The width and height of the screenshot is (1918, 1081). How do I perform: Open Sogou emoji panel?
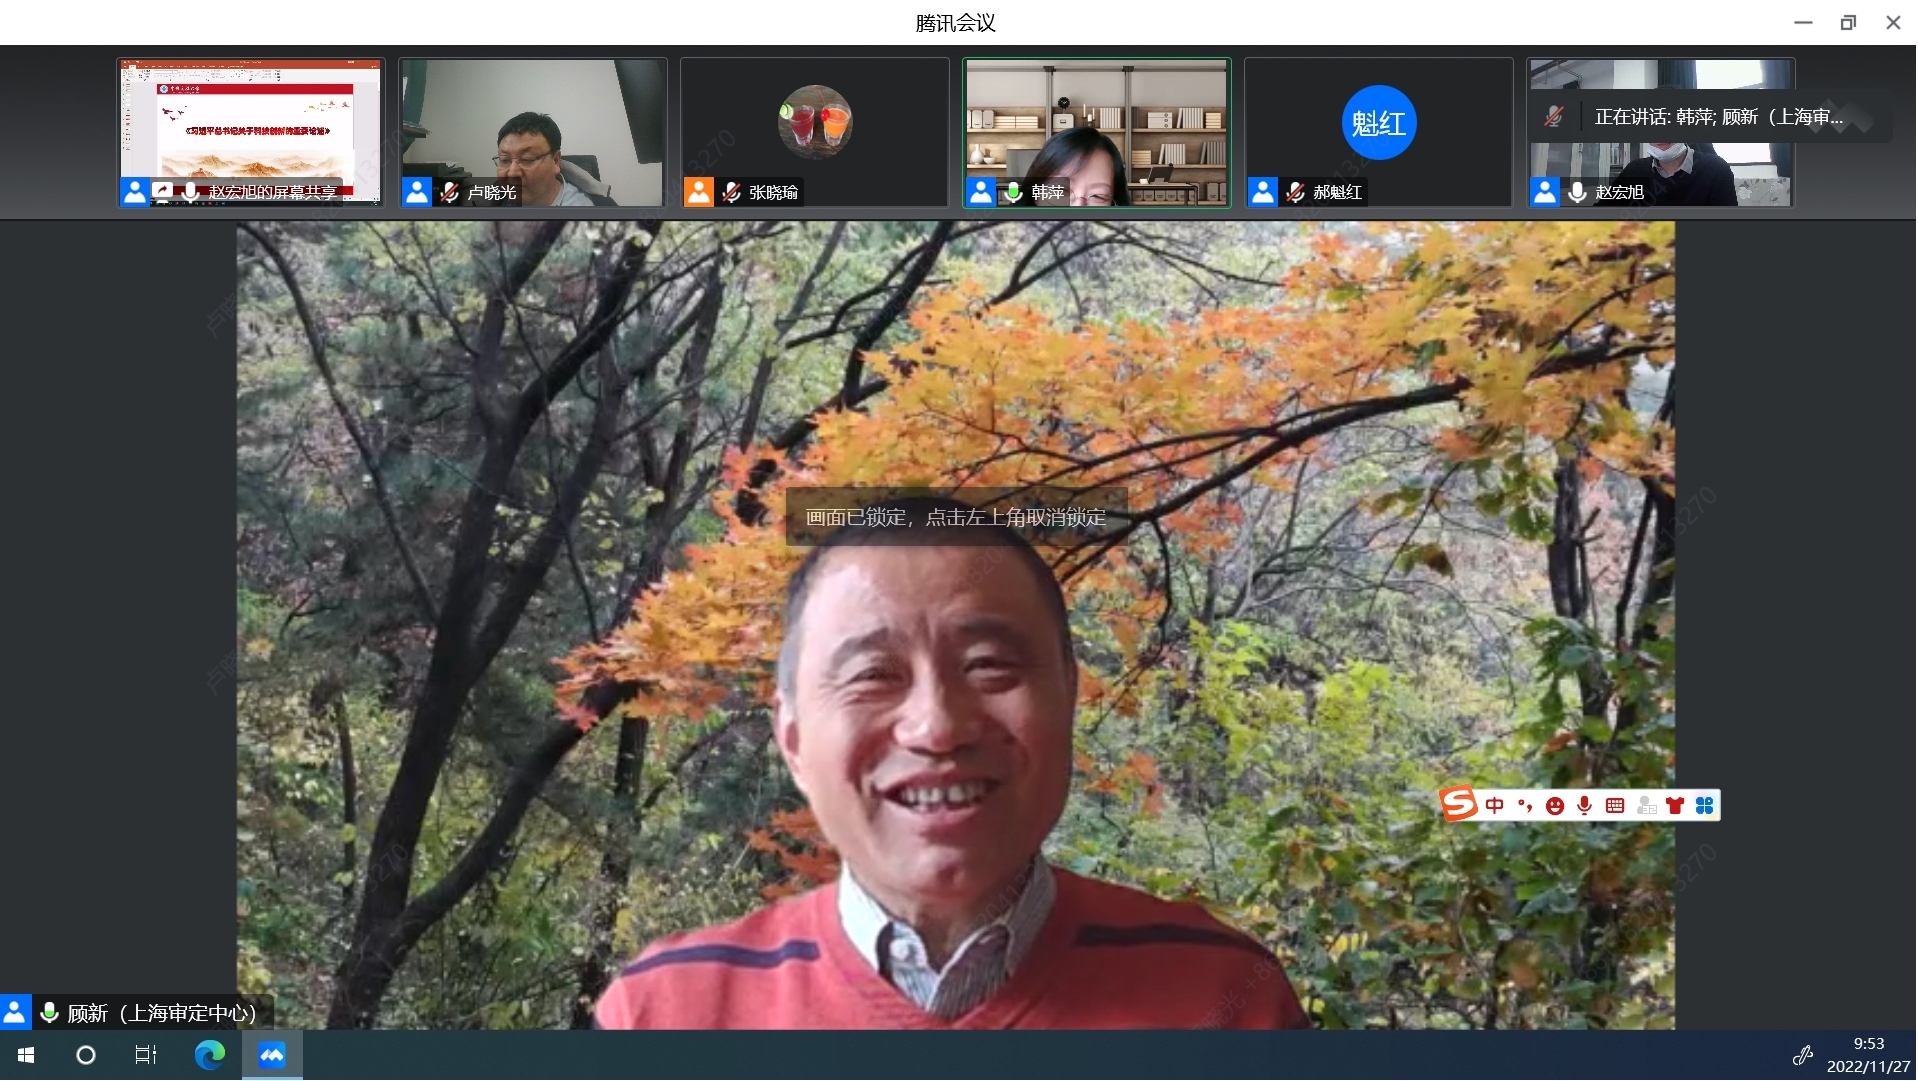[x=1555, y=806]
